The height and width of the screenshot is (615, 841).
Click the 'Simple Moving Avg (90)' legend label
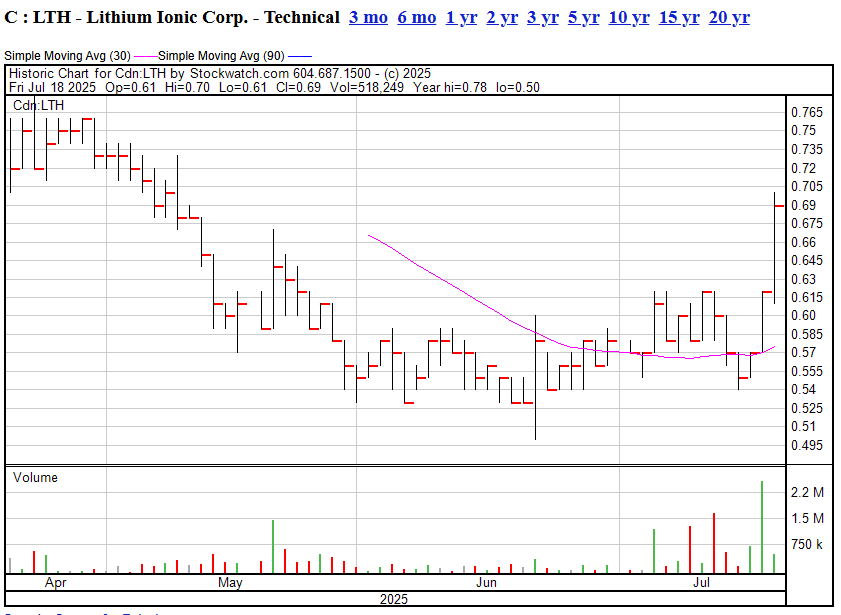tap(221, 56)
